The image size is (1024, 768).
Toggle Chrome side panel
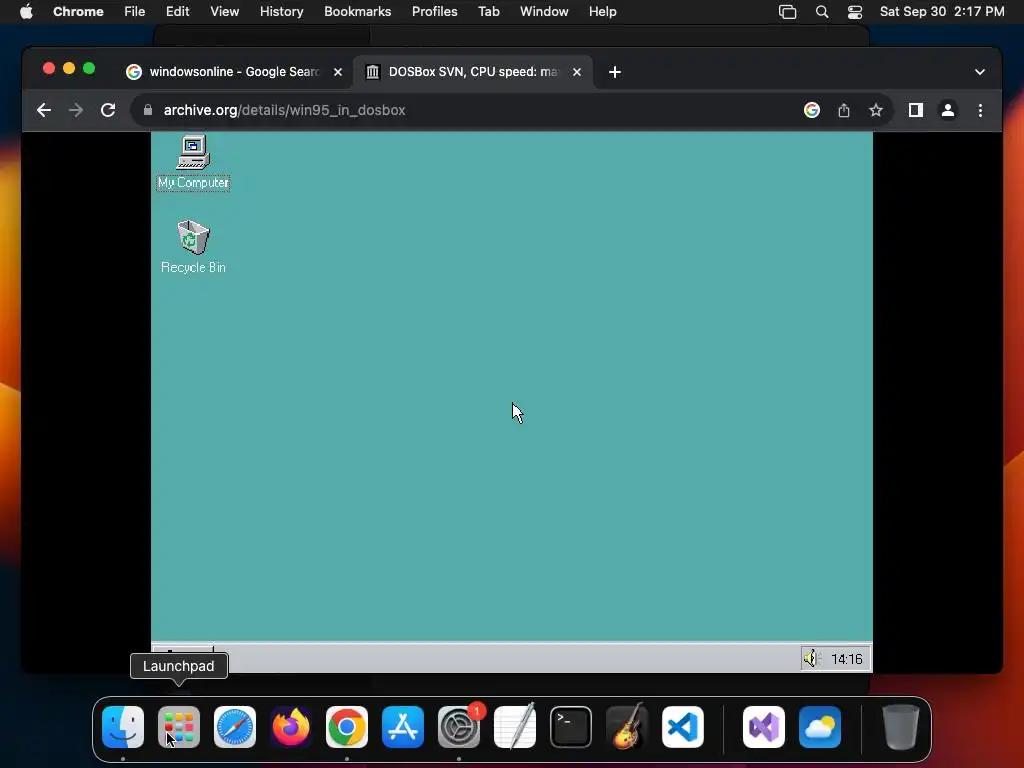point(916,110)
